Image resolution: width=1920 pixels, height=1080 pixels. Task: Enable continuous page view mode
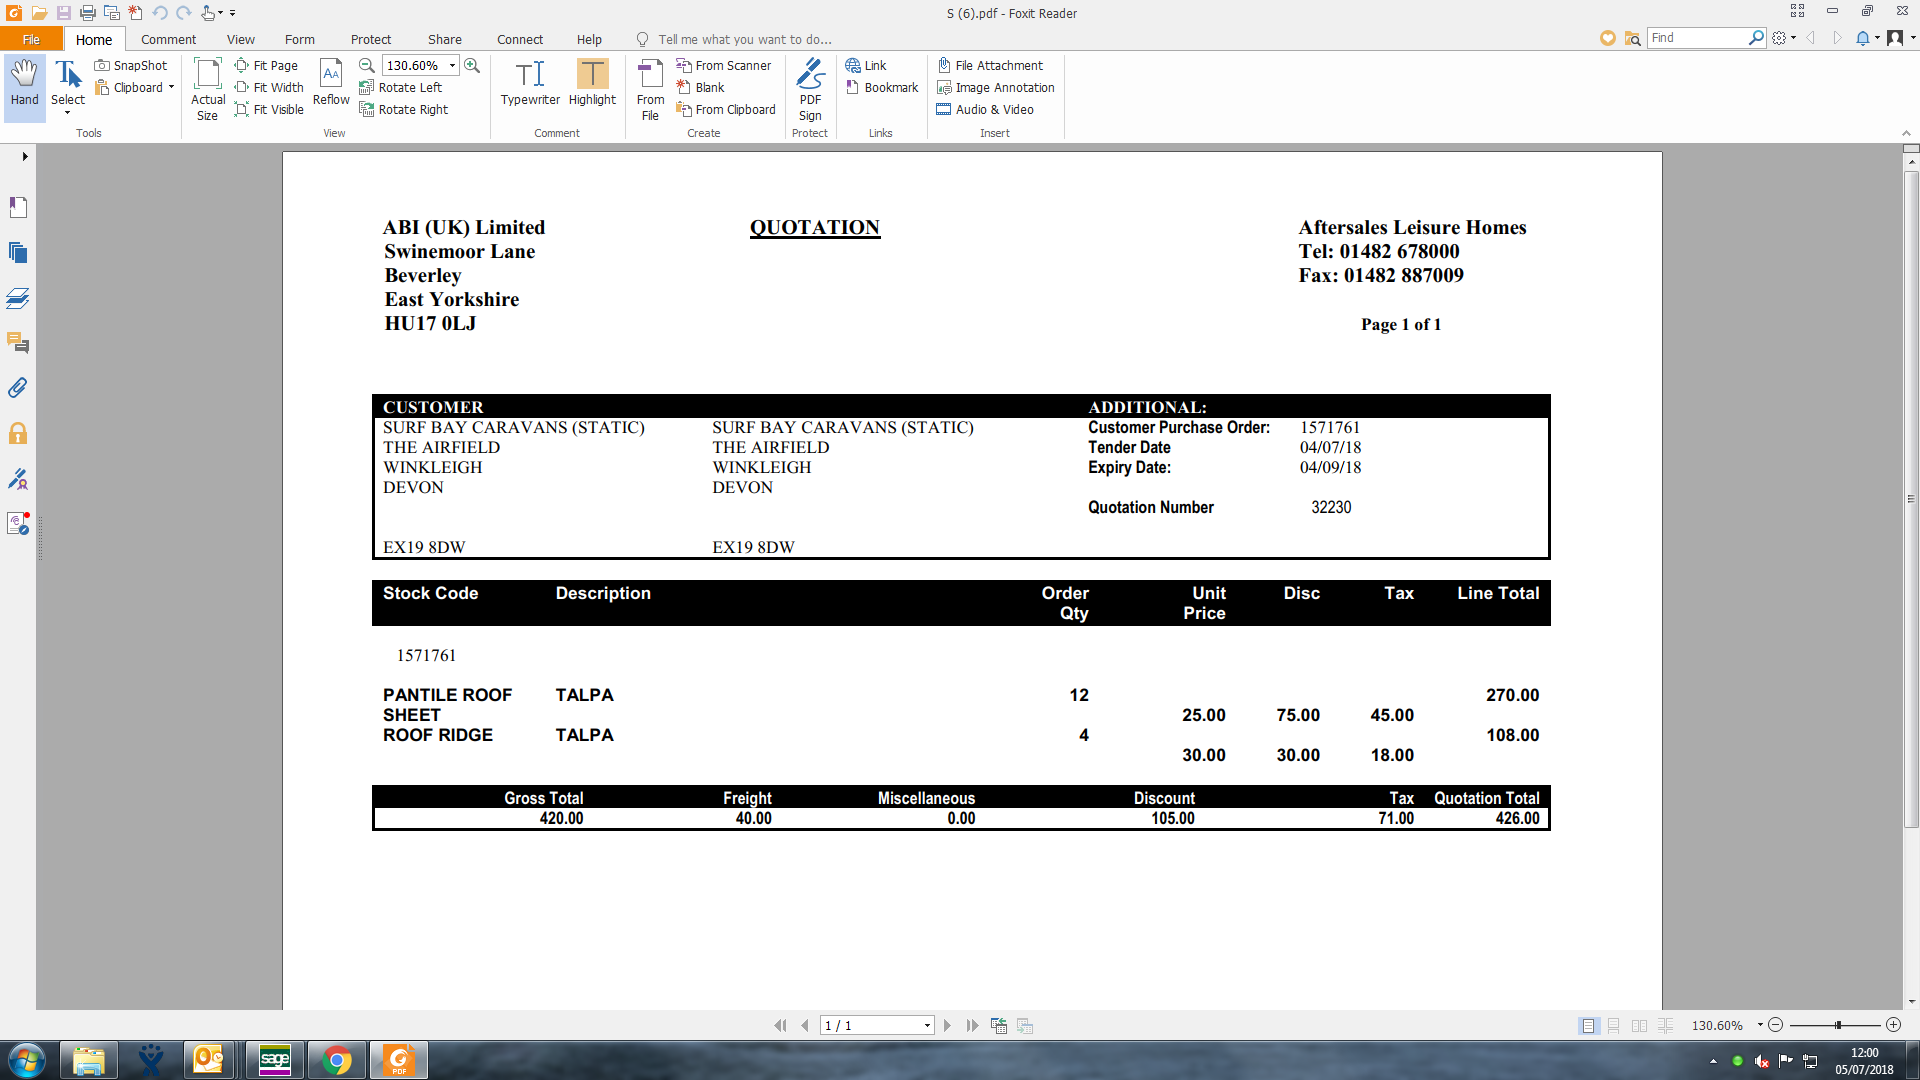point(1613,1026)
